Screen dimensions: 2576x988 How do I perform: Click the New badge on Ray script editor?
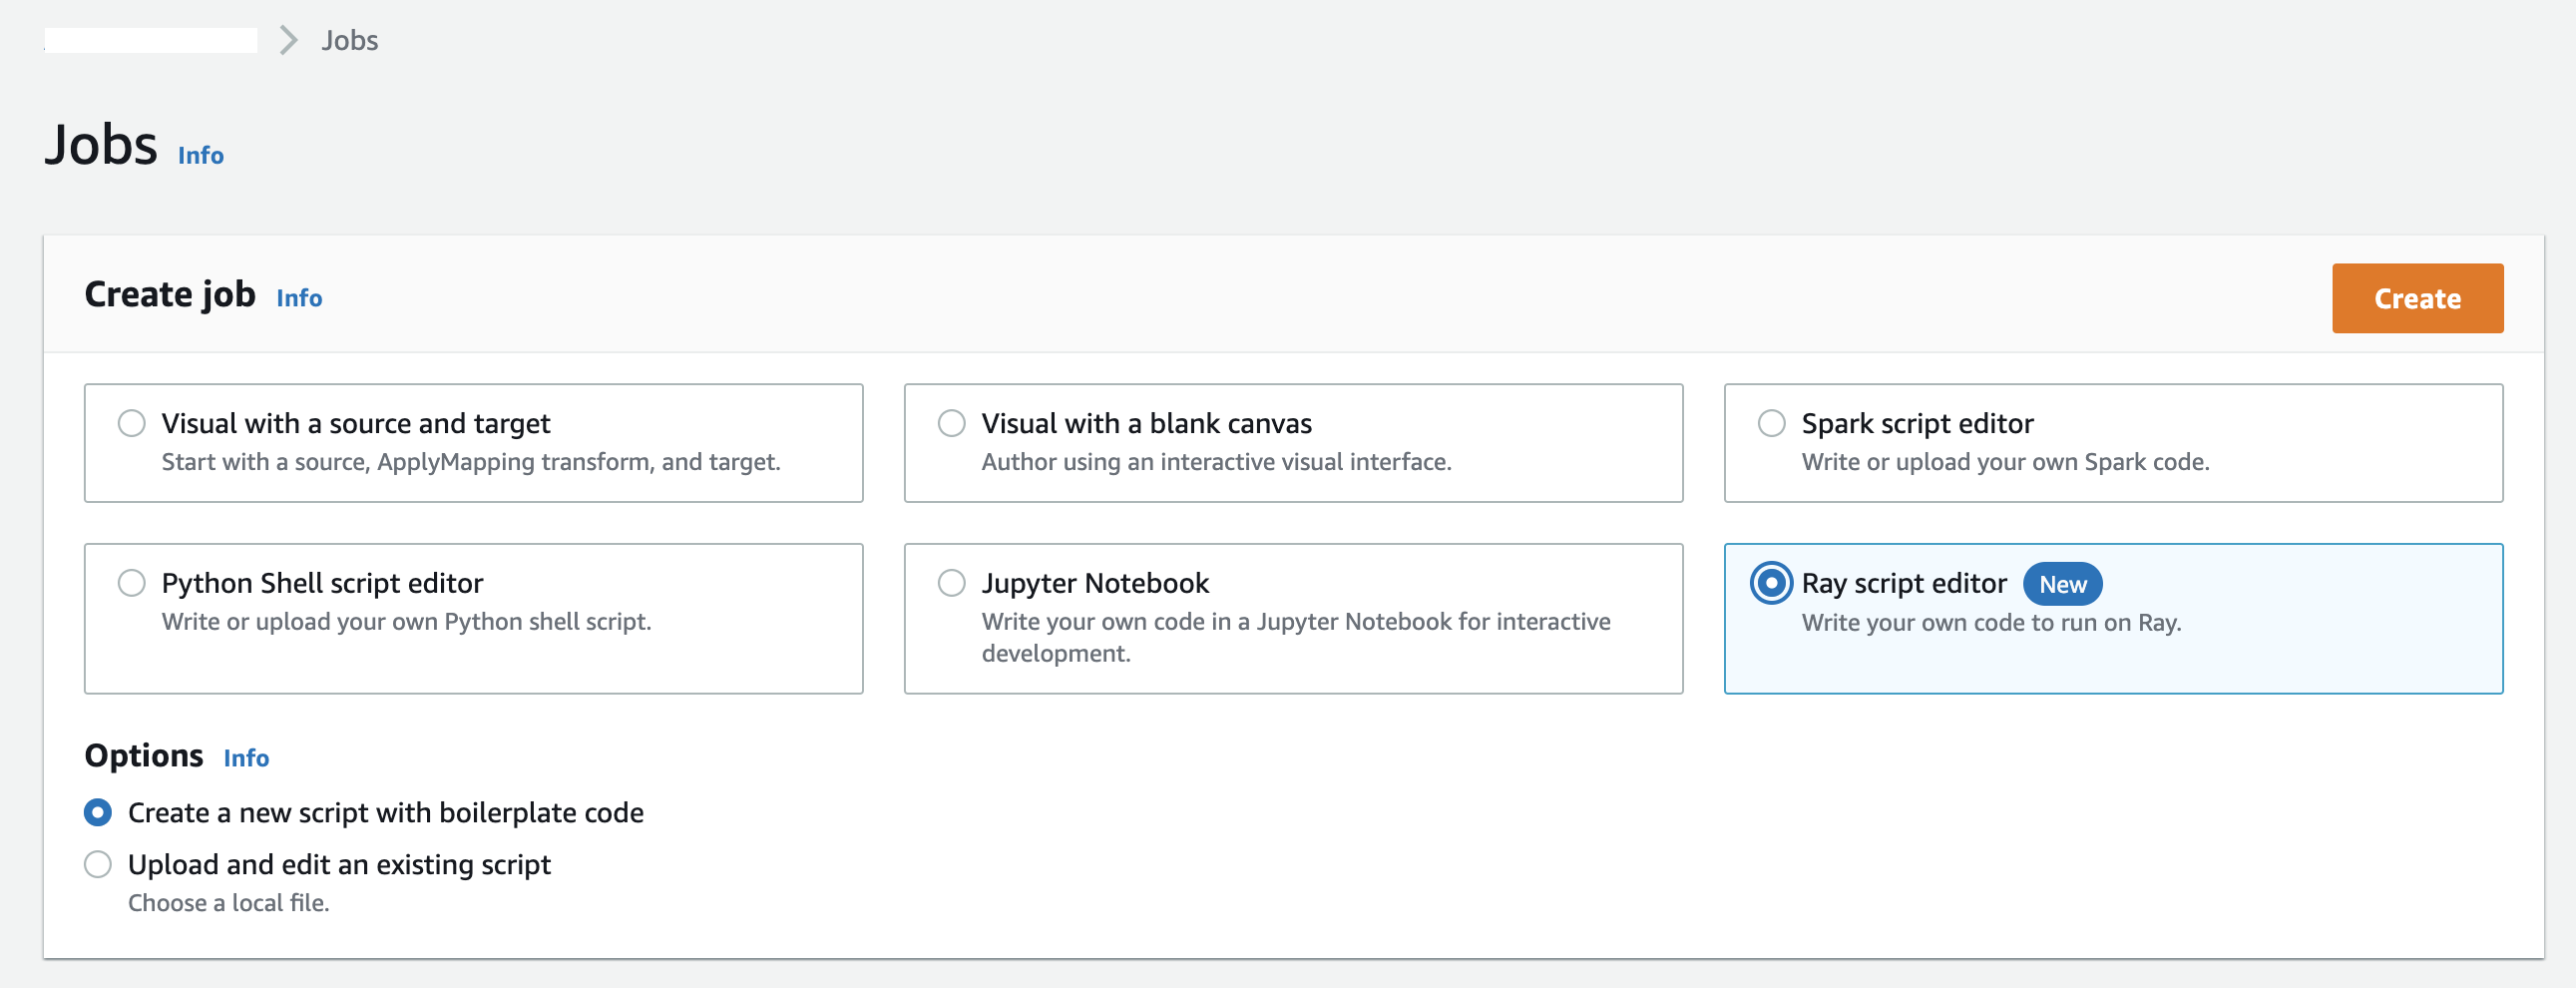click(x=2062, y=584)
